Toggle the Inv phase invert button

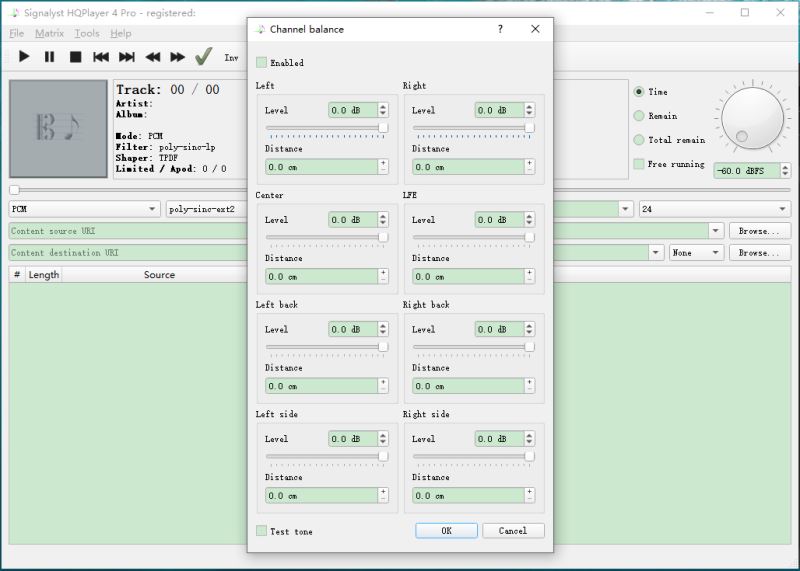pos(231,58)
